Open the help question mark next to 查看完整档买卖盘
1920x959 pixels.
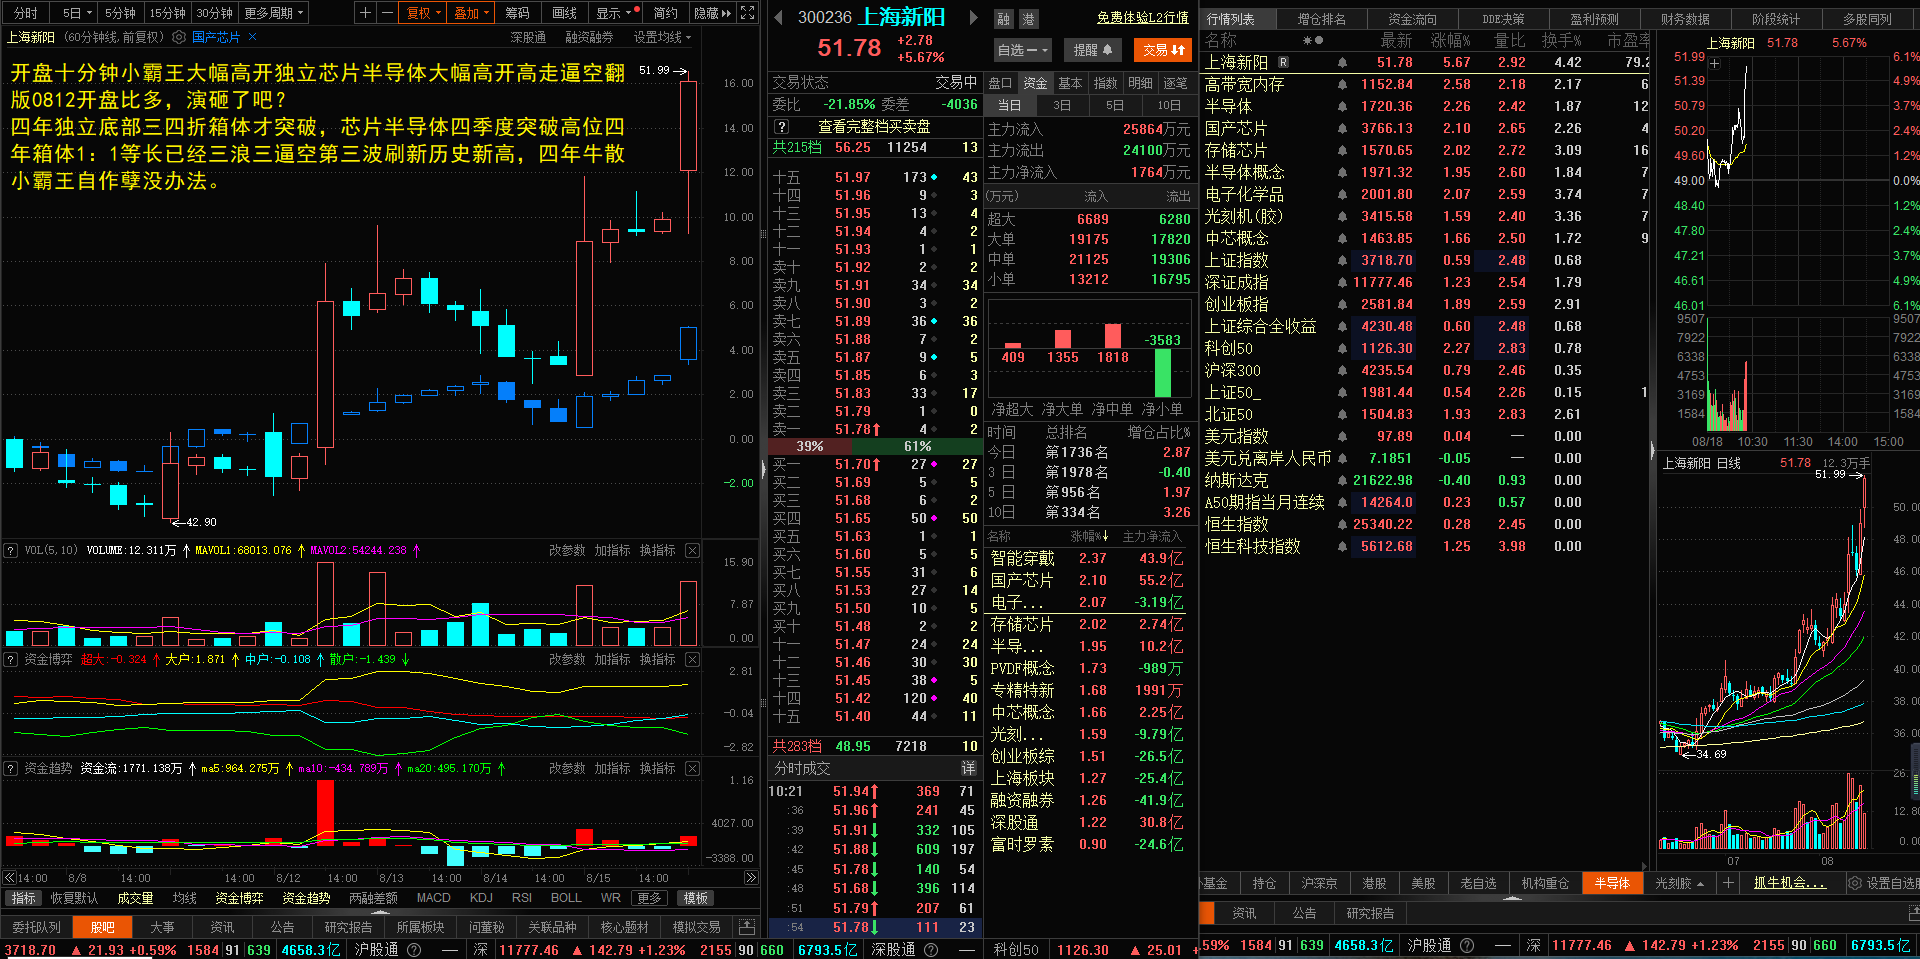coord(782,127)
